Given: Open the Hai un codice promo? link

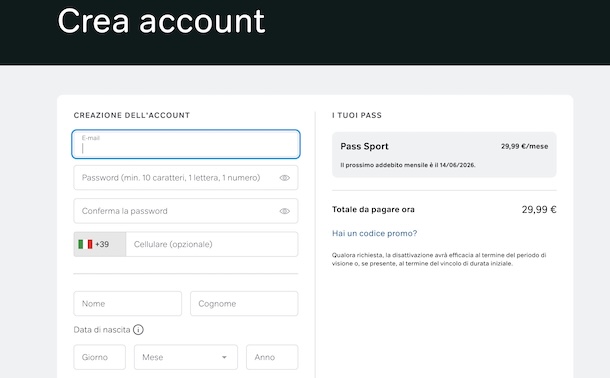Looking at the screenshot, I should tap(374, 233).
